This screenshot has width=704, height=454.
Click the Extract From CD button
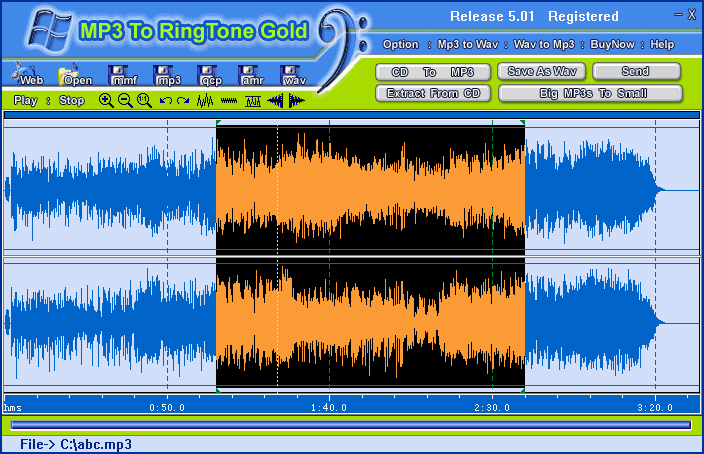(433, 93)
